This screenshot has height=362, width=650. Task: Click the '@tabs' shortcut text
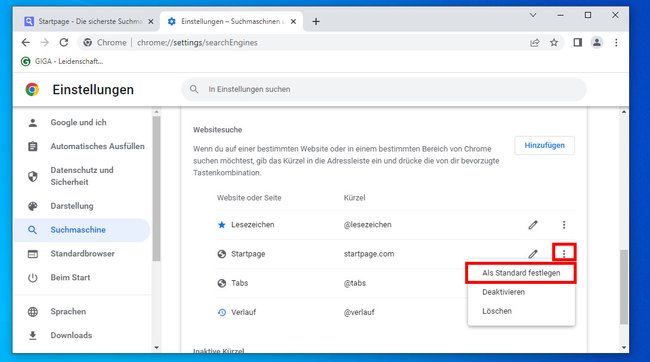pyautogui.click(x=355, y=283)
